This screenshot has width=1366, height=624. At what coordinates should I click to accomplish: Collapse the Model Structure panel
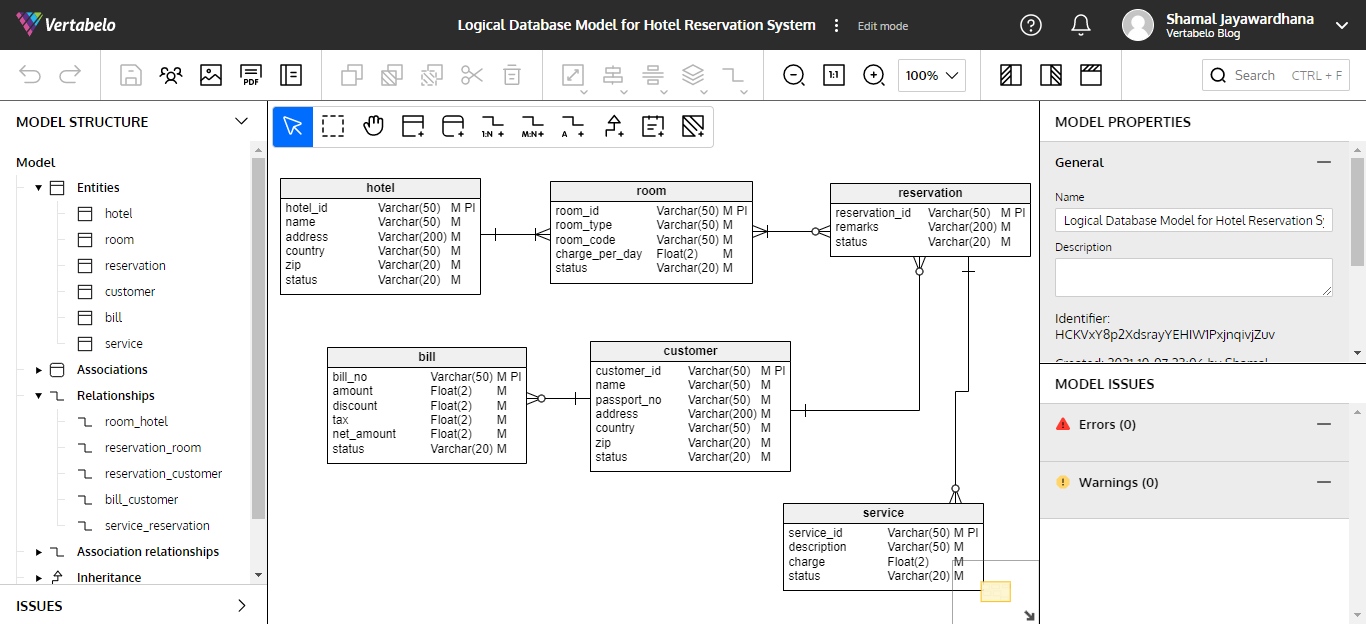pos(241,122)
